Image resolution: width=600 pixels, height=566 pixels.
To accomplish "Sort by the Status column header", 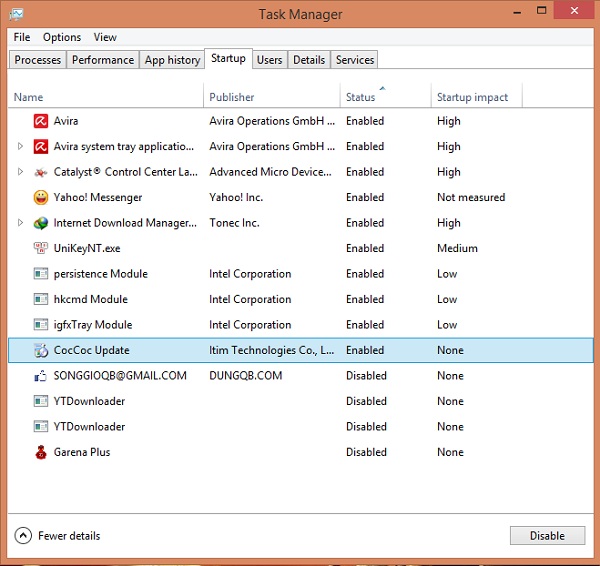I will coord(386,97).
